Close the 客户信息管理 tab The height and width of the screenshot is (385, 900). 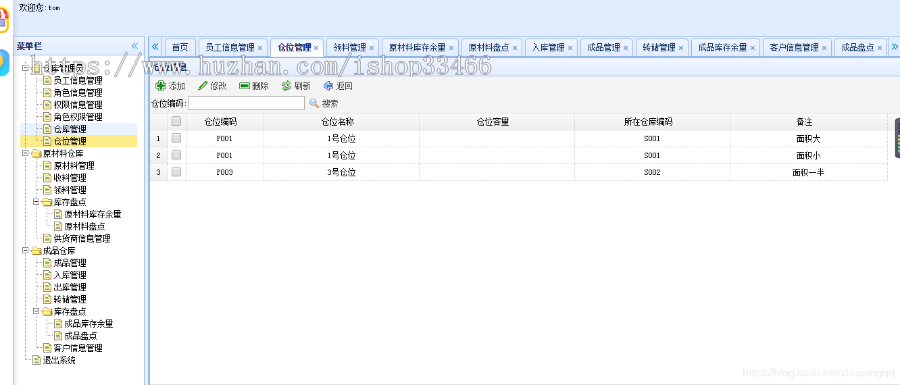824,48
